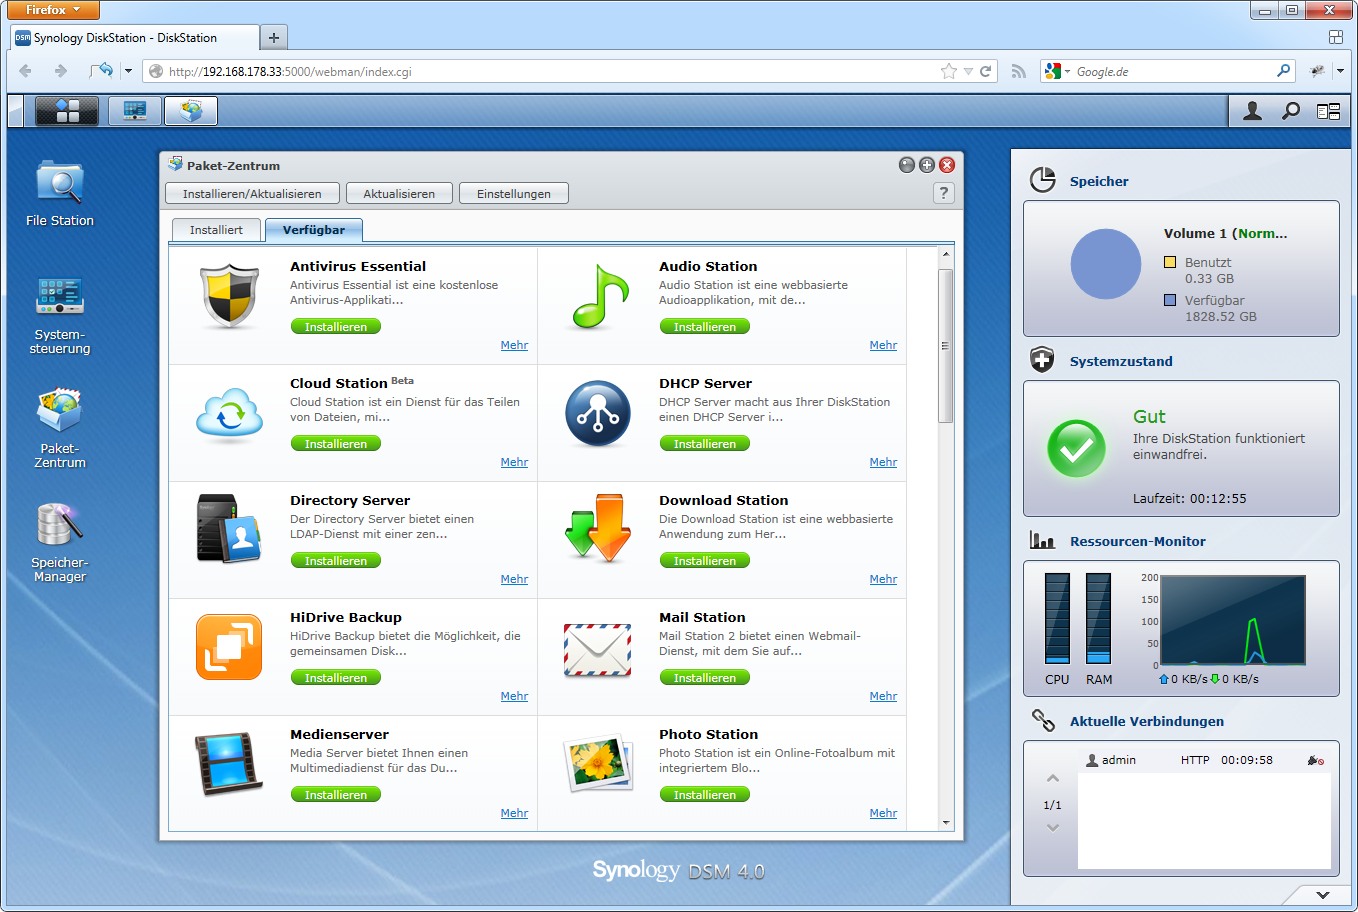Open Mehr link for Mail Station
Screen dimensions: 1358x912
[883, 696]
